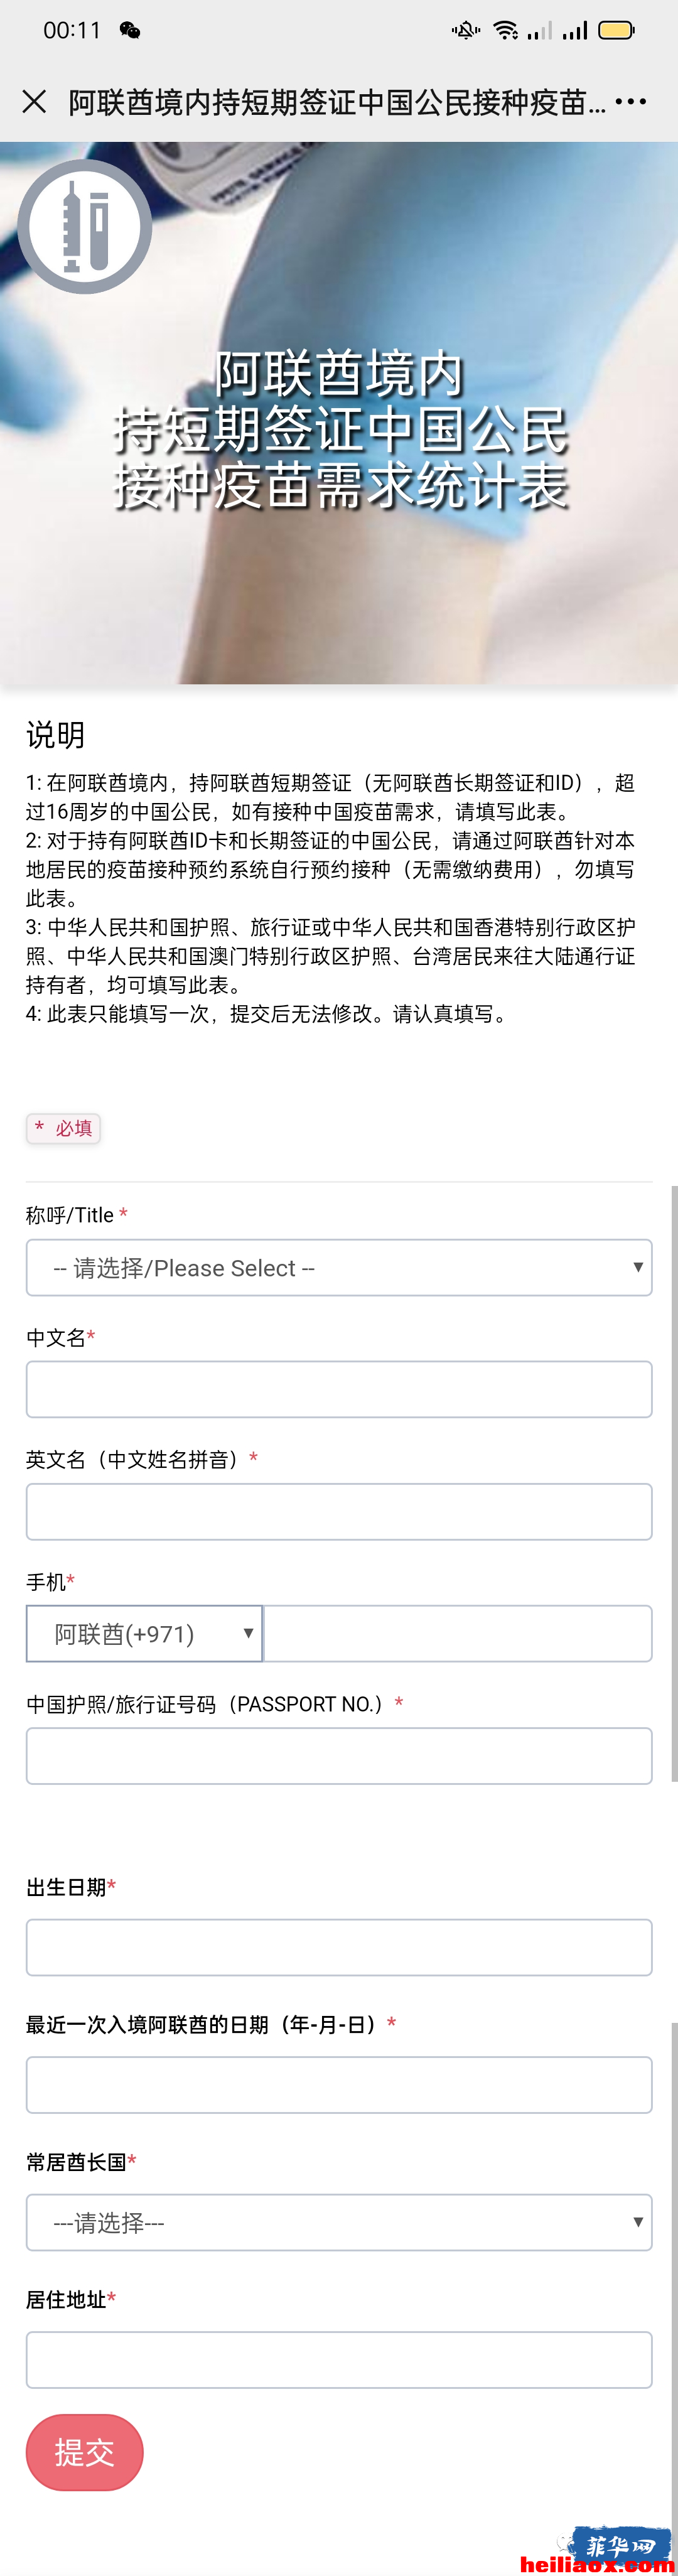678x2576 pixels.
Task: Select the 出生日期 date field
Action: click(x=339, y=1947)
